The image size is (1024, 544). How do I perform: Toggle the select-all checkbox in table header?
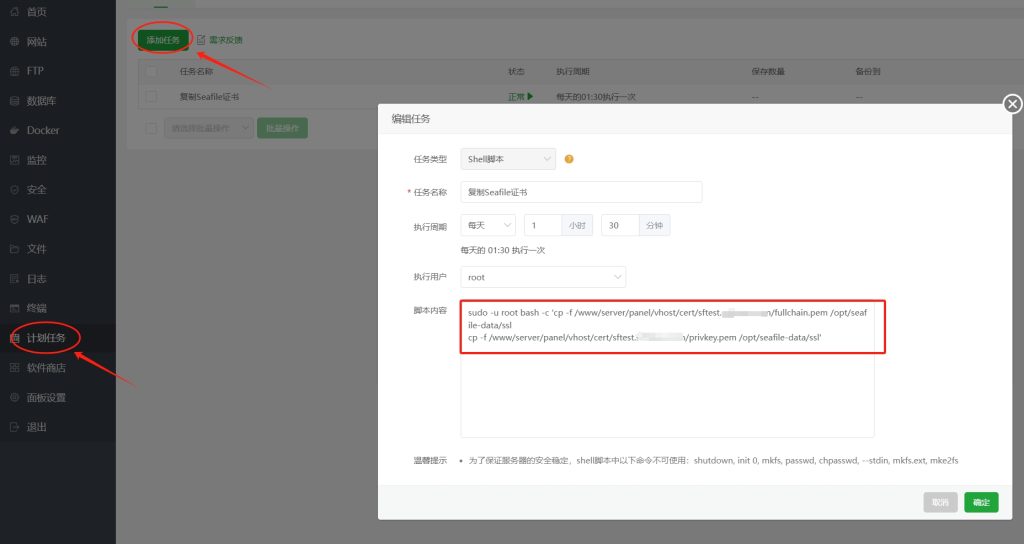pyautogui.click(x=152, y=71)
